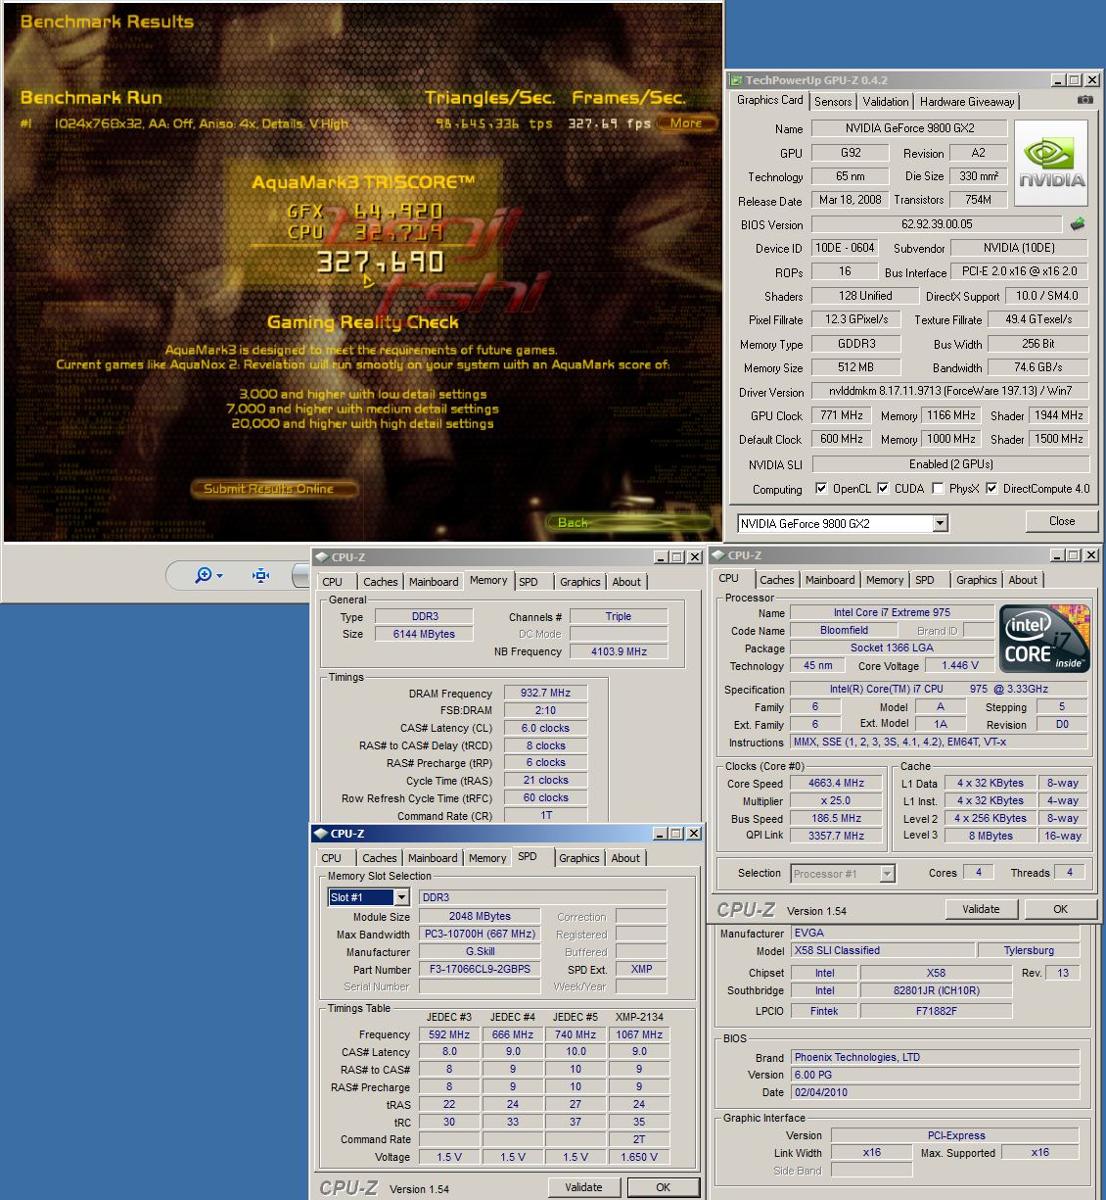Open About tab in CPU-Z Memory window

click(627, 582)
